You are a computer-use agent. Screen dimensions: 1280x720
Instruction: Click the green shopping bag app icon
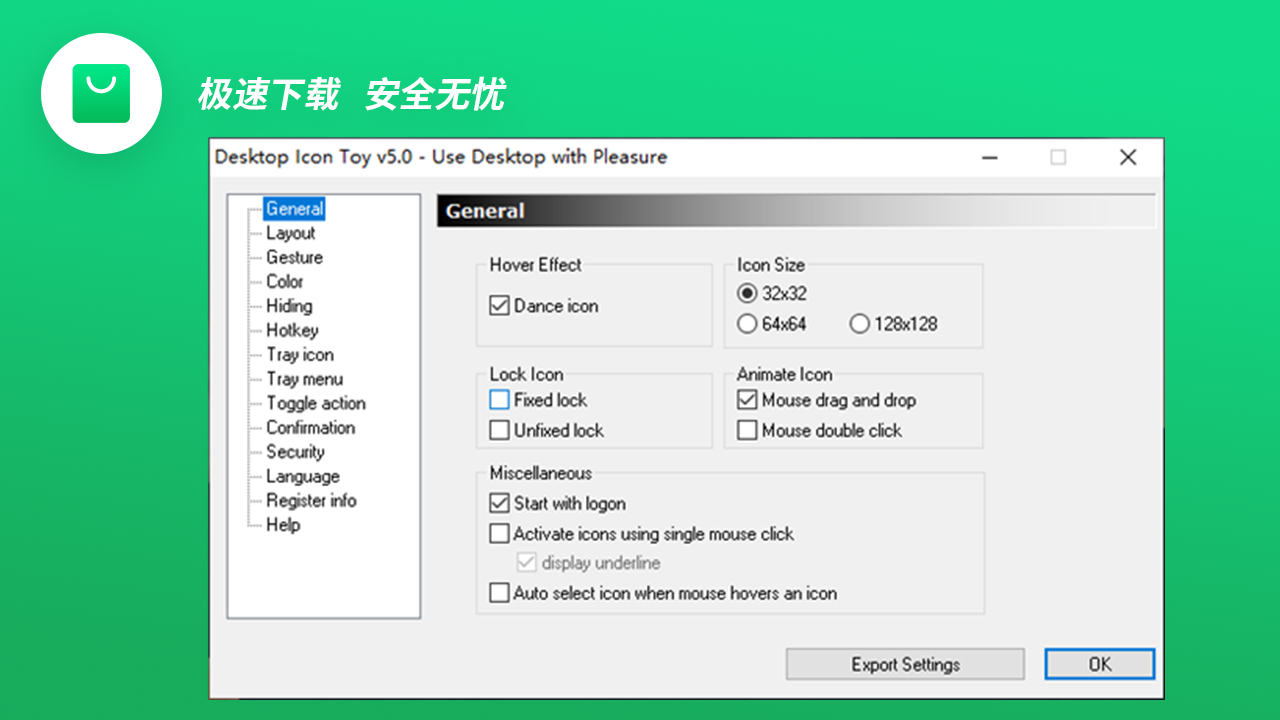101,93
